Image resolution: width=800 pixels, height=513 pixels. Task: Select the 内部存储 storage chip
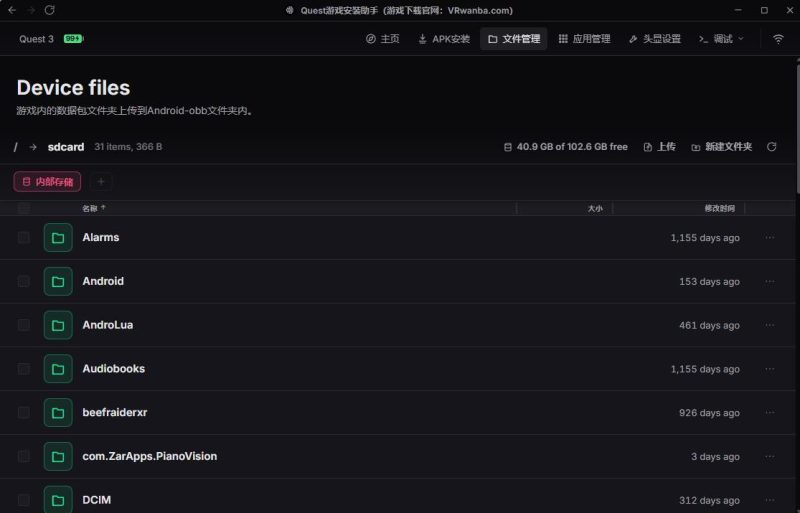[x=47, y=182]
